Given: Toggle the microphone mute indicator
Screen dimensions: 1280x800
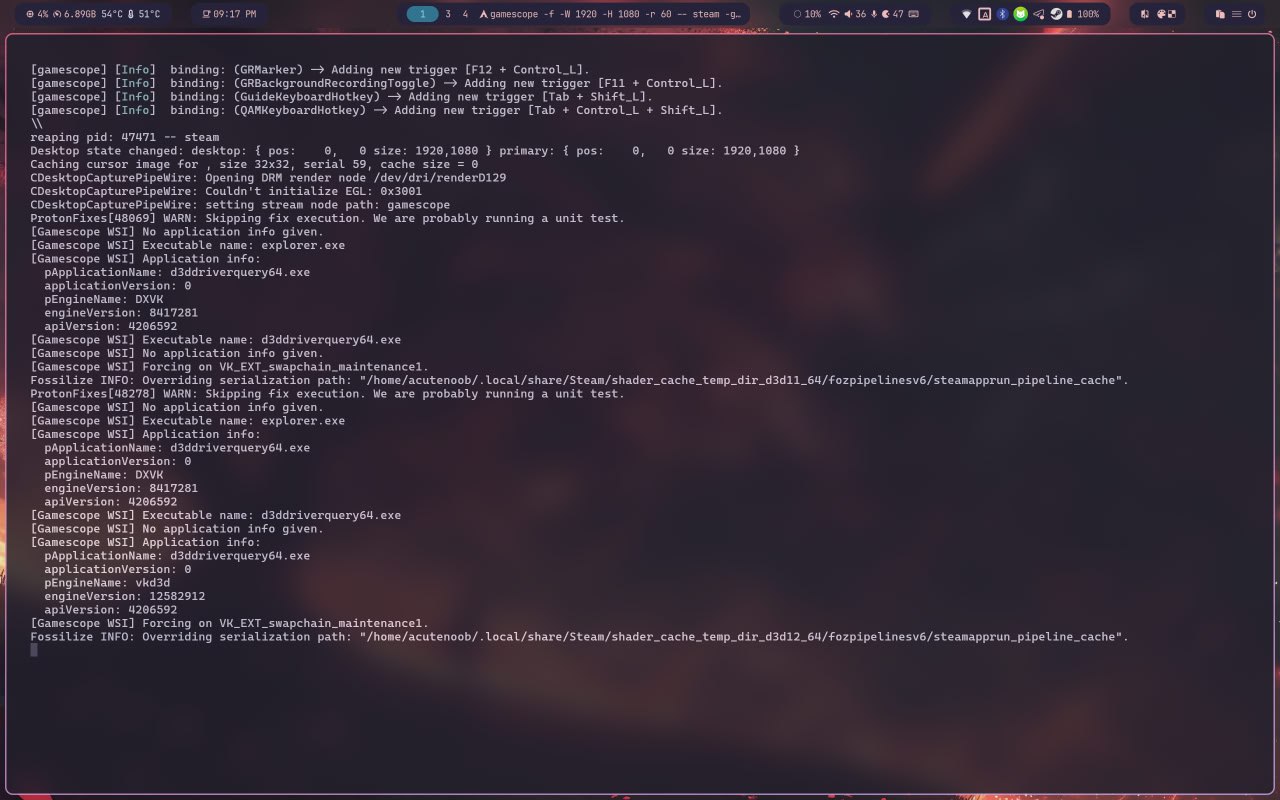Looking at the screenshot, I should pos(875,14).
